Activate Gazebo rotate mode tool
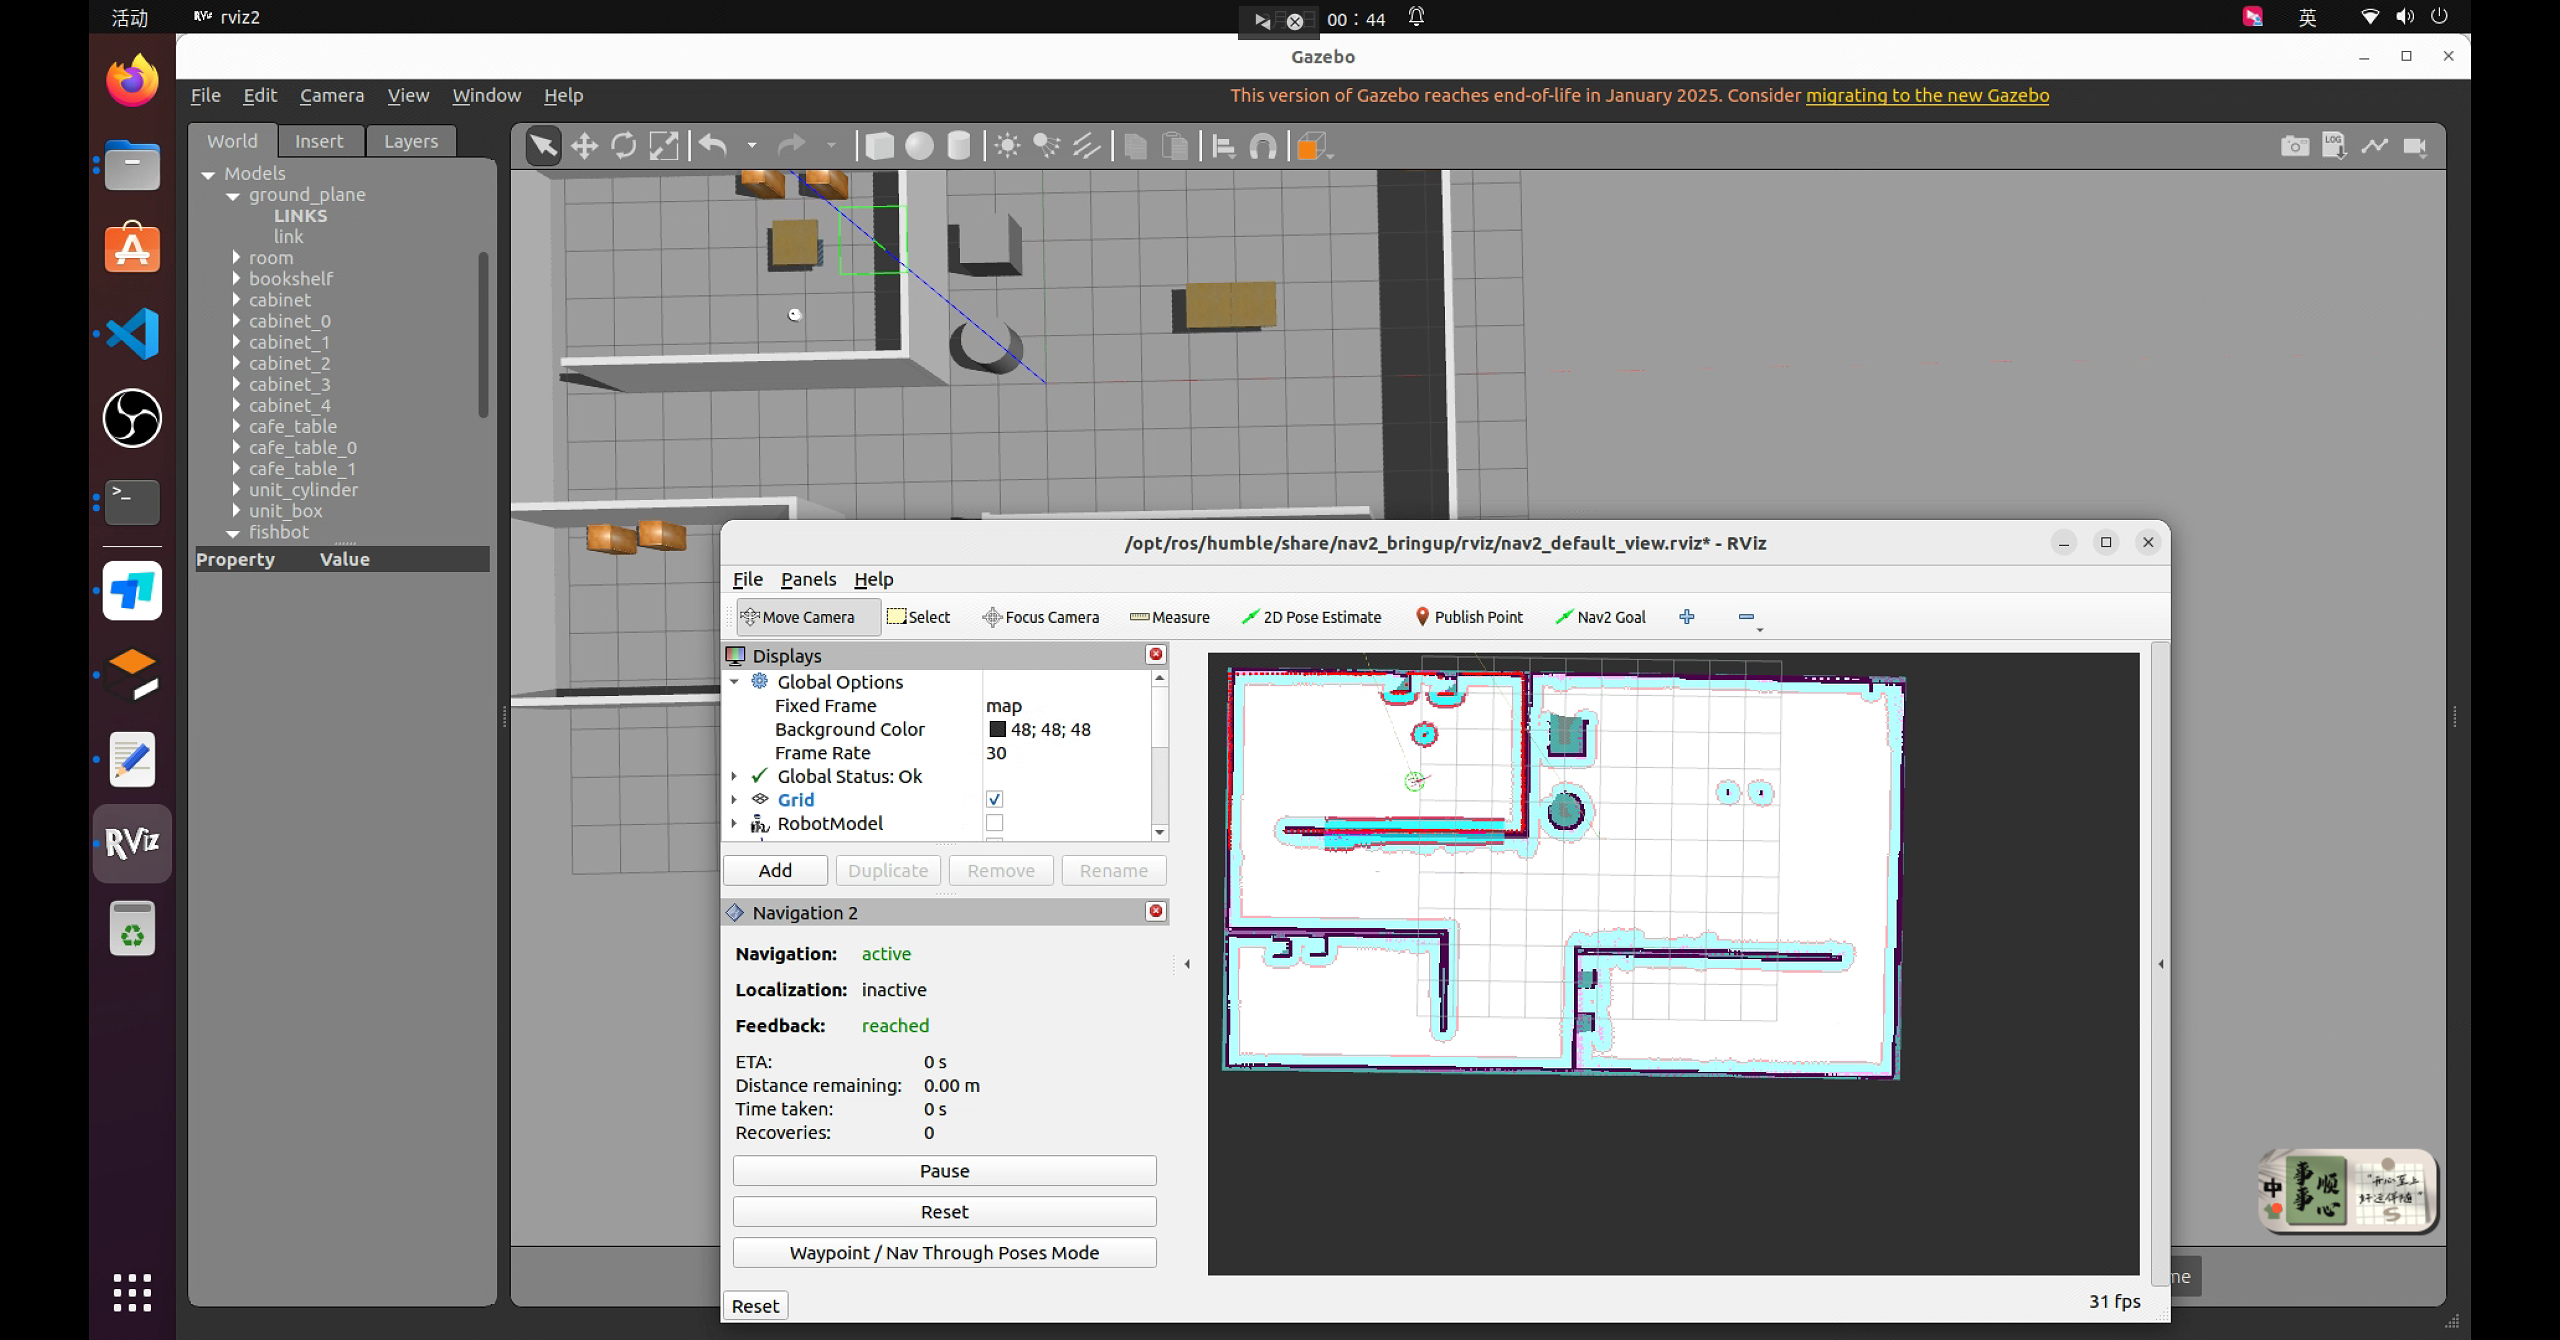 [x=624, y=147]
